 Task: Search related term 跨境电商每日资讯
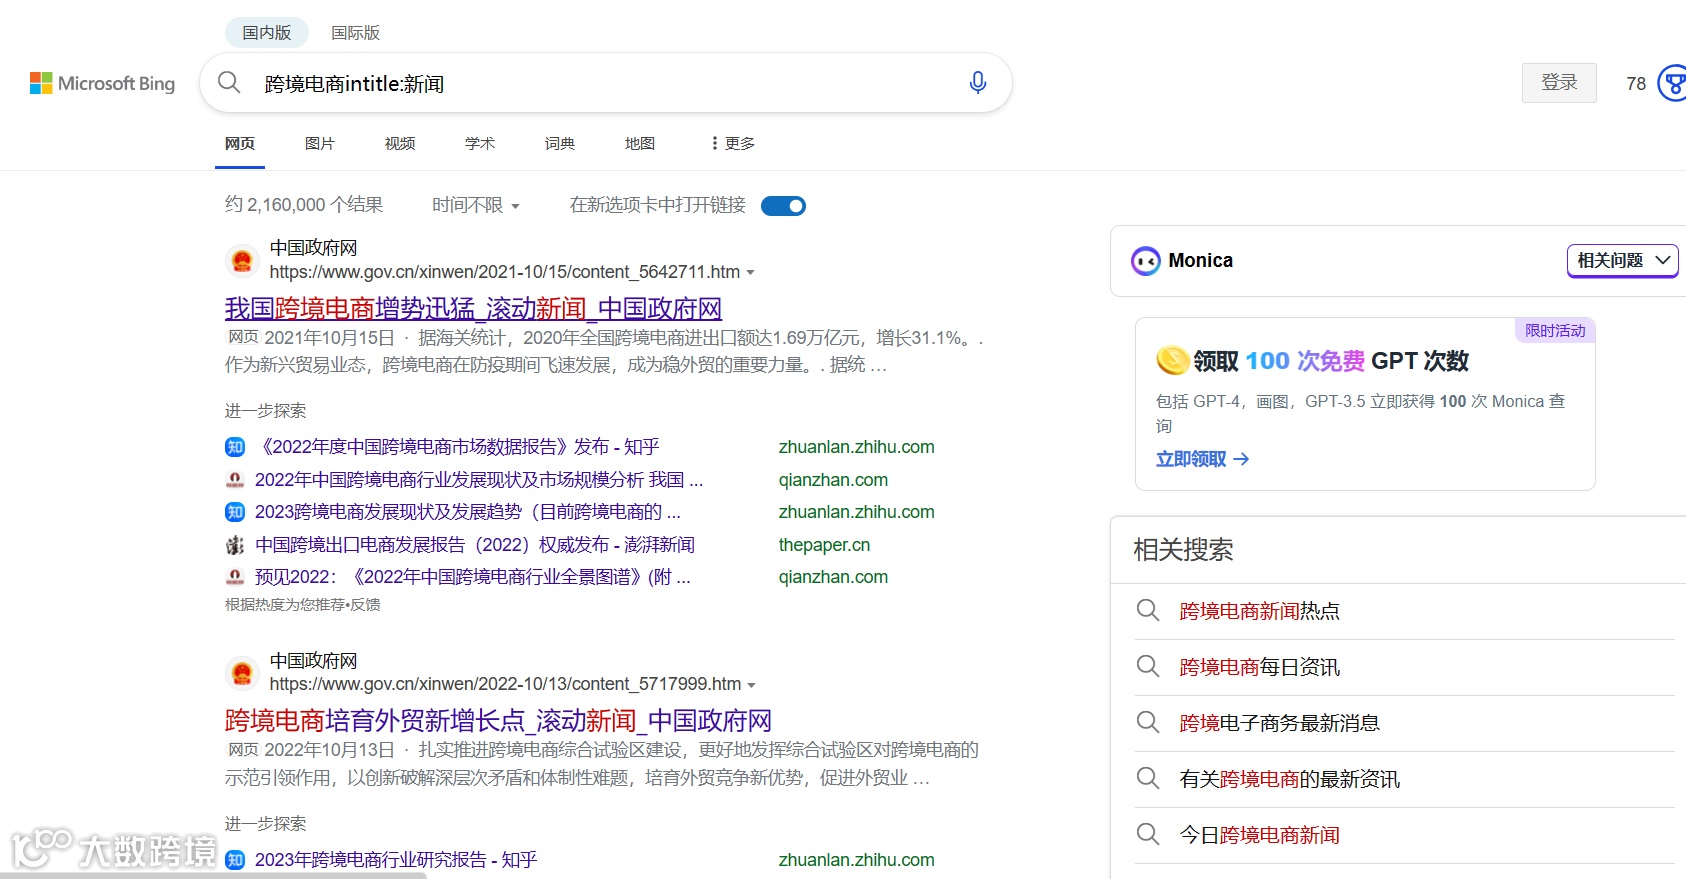click(1260, 667)
